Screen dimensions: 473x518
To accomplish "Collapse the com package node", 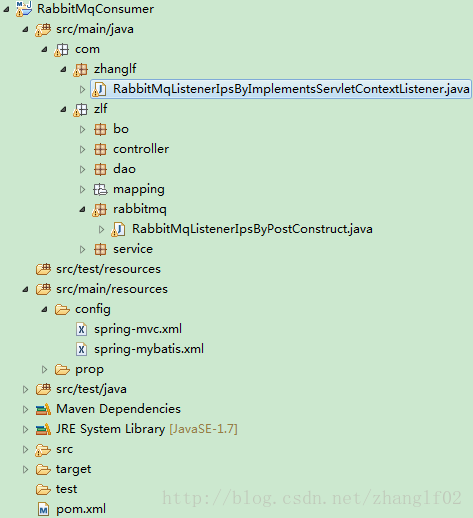I will (44, 50).
